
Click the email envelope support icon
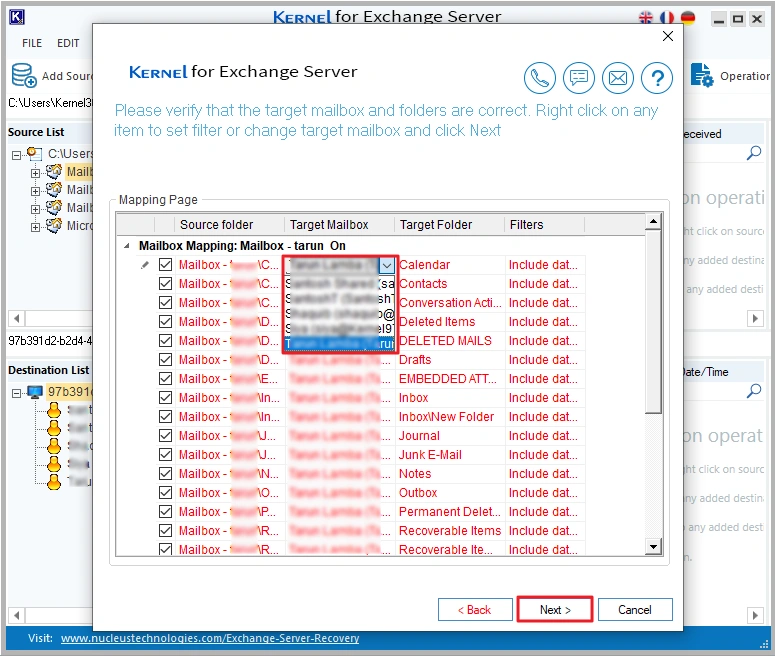(618, 77)
